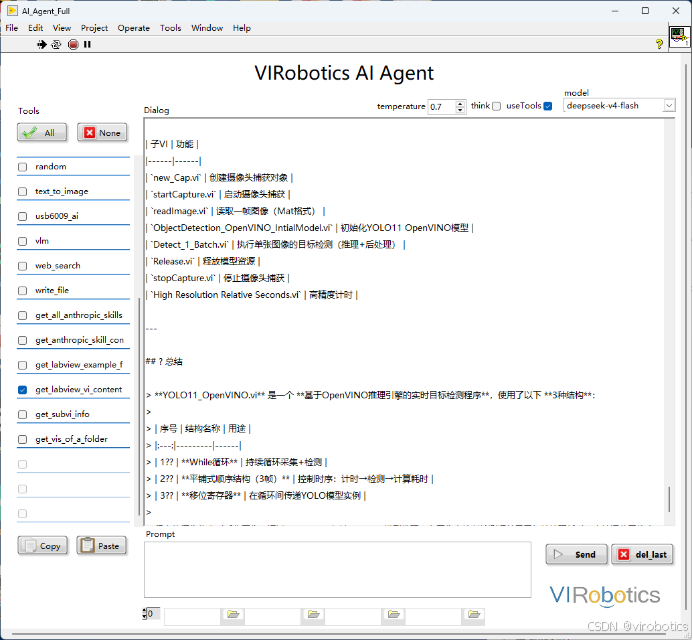Image resolution: width=693 pixels, height=640 pixels.
Task: Enable the write_file tool checkbox
Action: coord(23,290)
